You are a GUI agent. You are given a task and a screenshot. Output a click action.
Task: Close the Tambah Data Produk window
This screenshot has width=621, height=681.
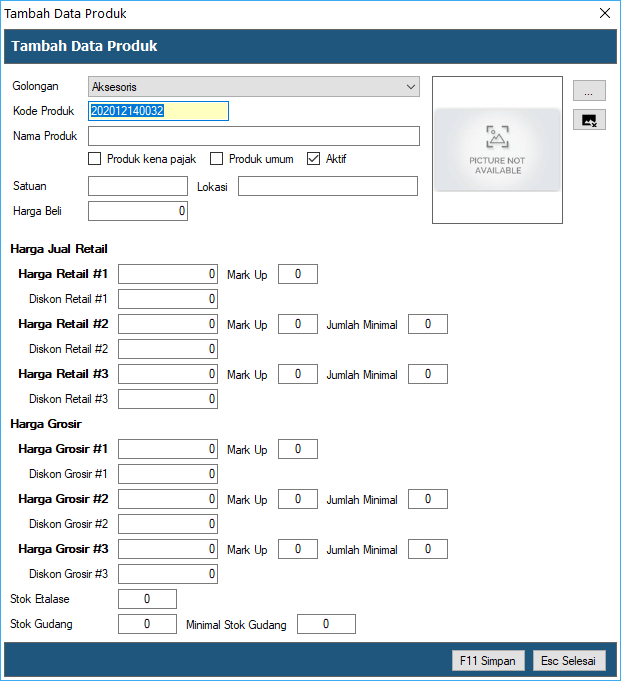(604, 14)
